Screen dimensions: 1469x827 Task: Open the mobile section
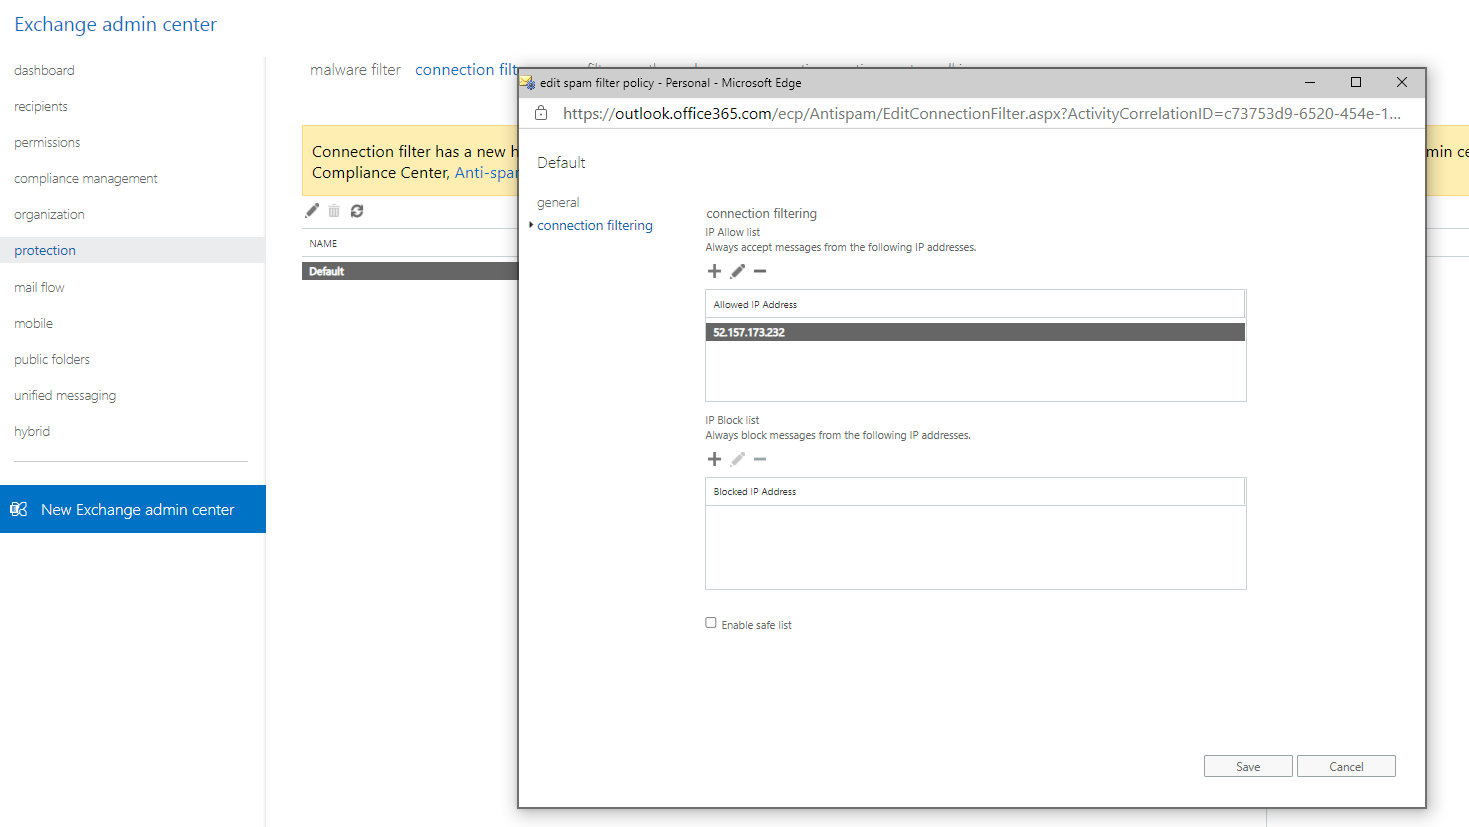click(33, 323)
